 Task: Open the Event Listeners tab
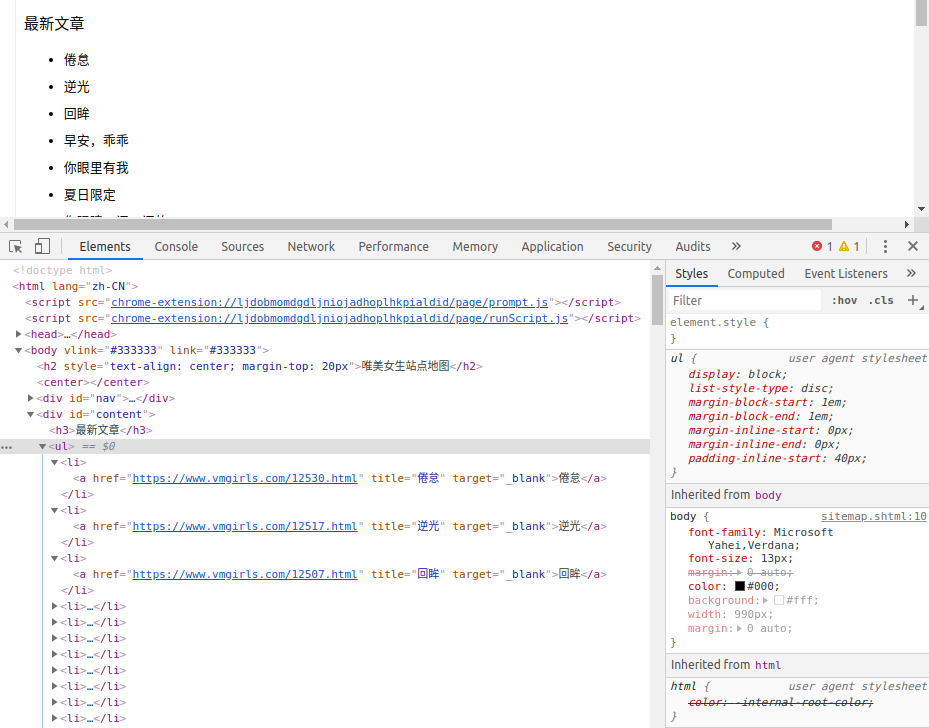pyautogui.click(x=848, y=272)
